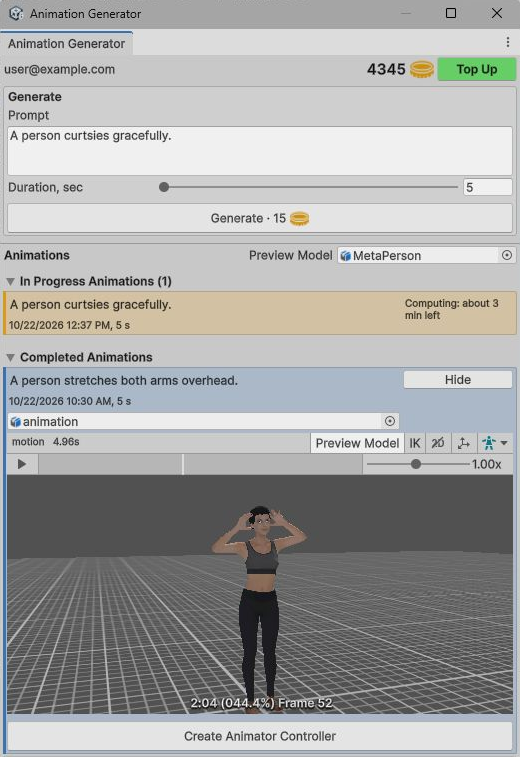Screen dimensions: 520x757
Task: Click the 3D character preview viewport
Action: pos(260,594)
